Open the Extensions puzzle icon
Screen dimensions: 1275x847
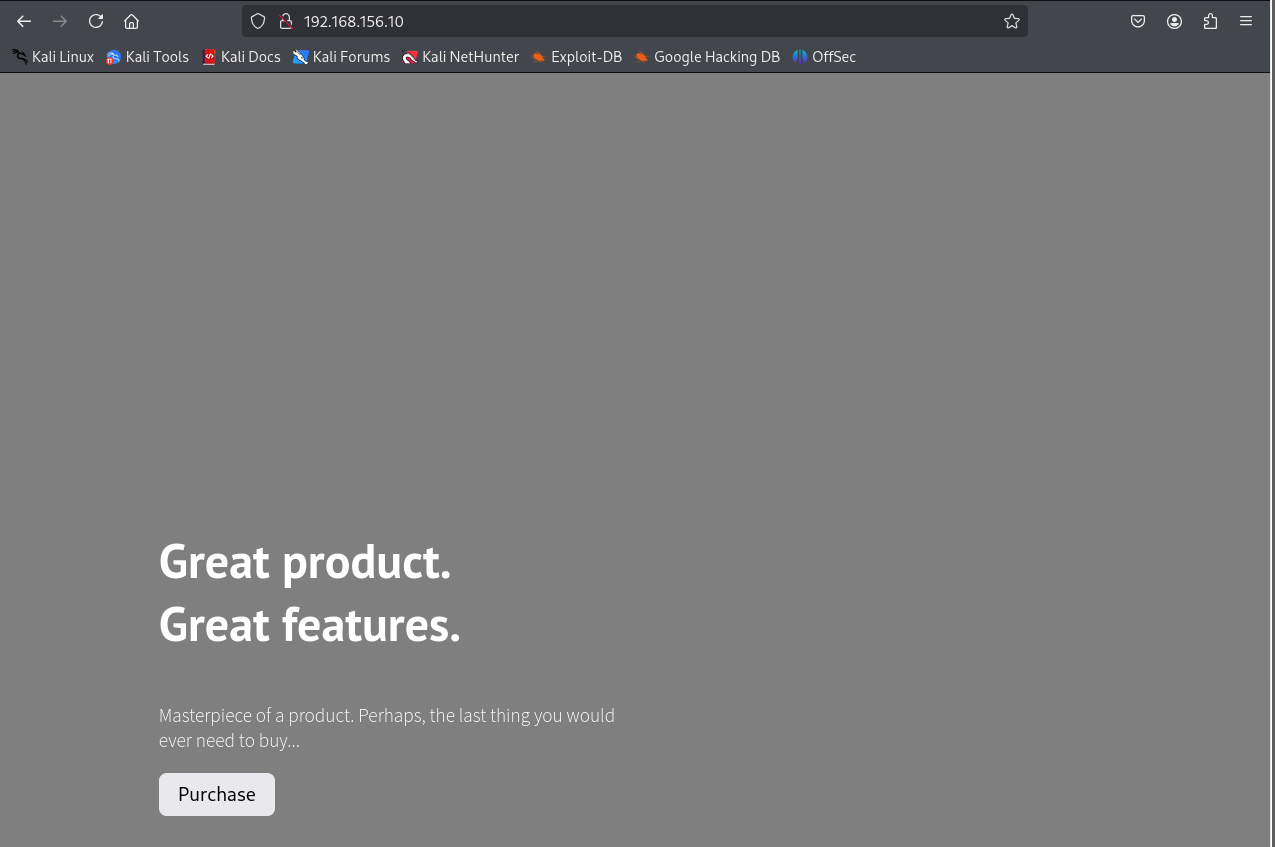click(x=1210, y=21)
